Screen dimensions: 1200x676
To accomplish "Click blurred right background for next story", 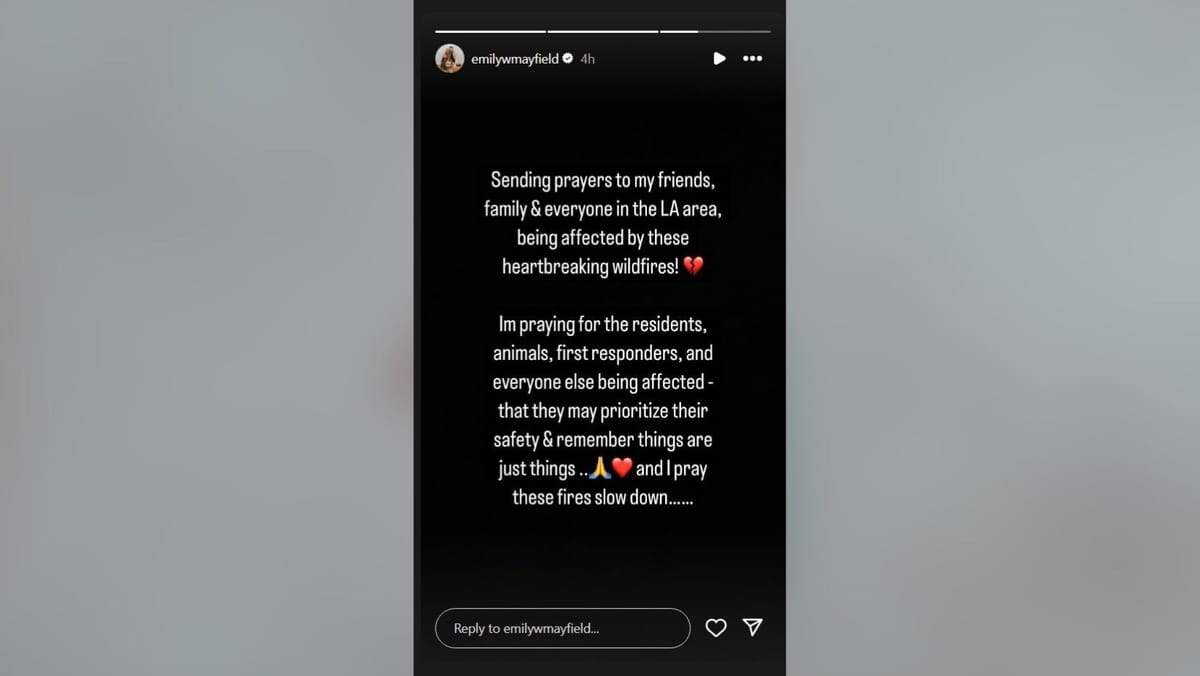I will pos(993,338).
